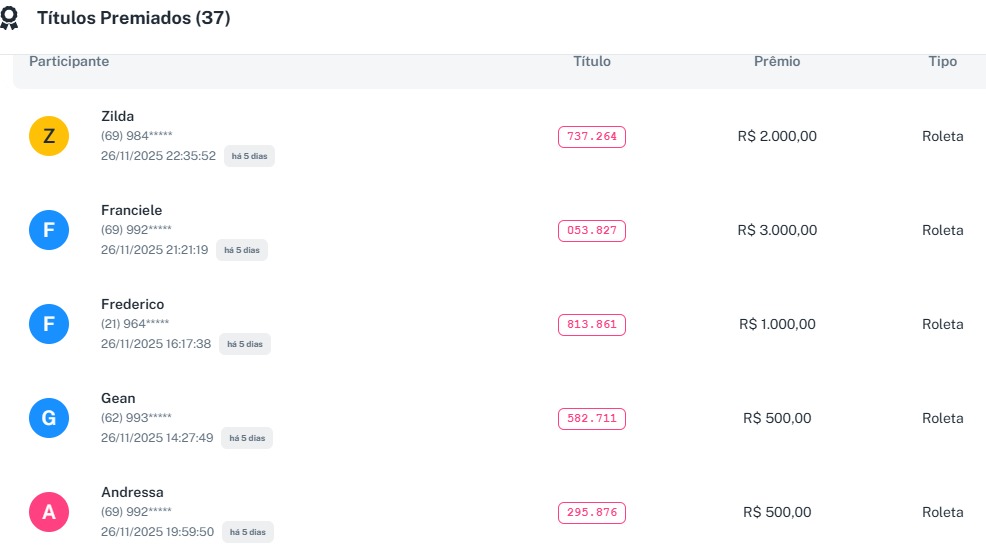Image resolution: width=986 pixels, height=550 pixels.
Task: Select title number badge 053.827
Action: (x=592, y=231)
